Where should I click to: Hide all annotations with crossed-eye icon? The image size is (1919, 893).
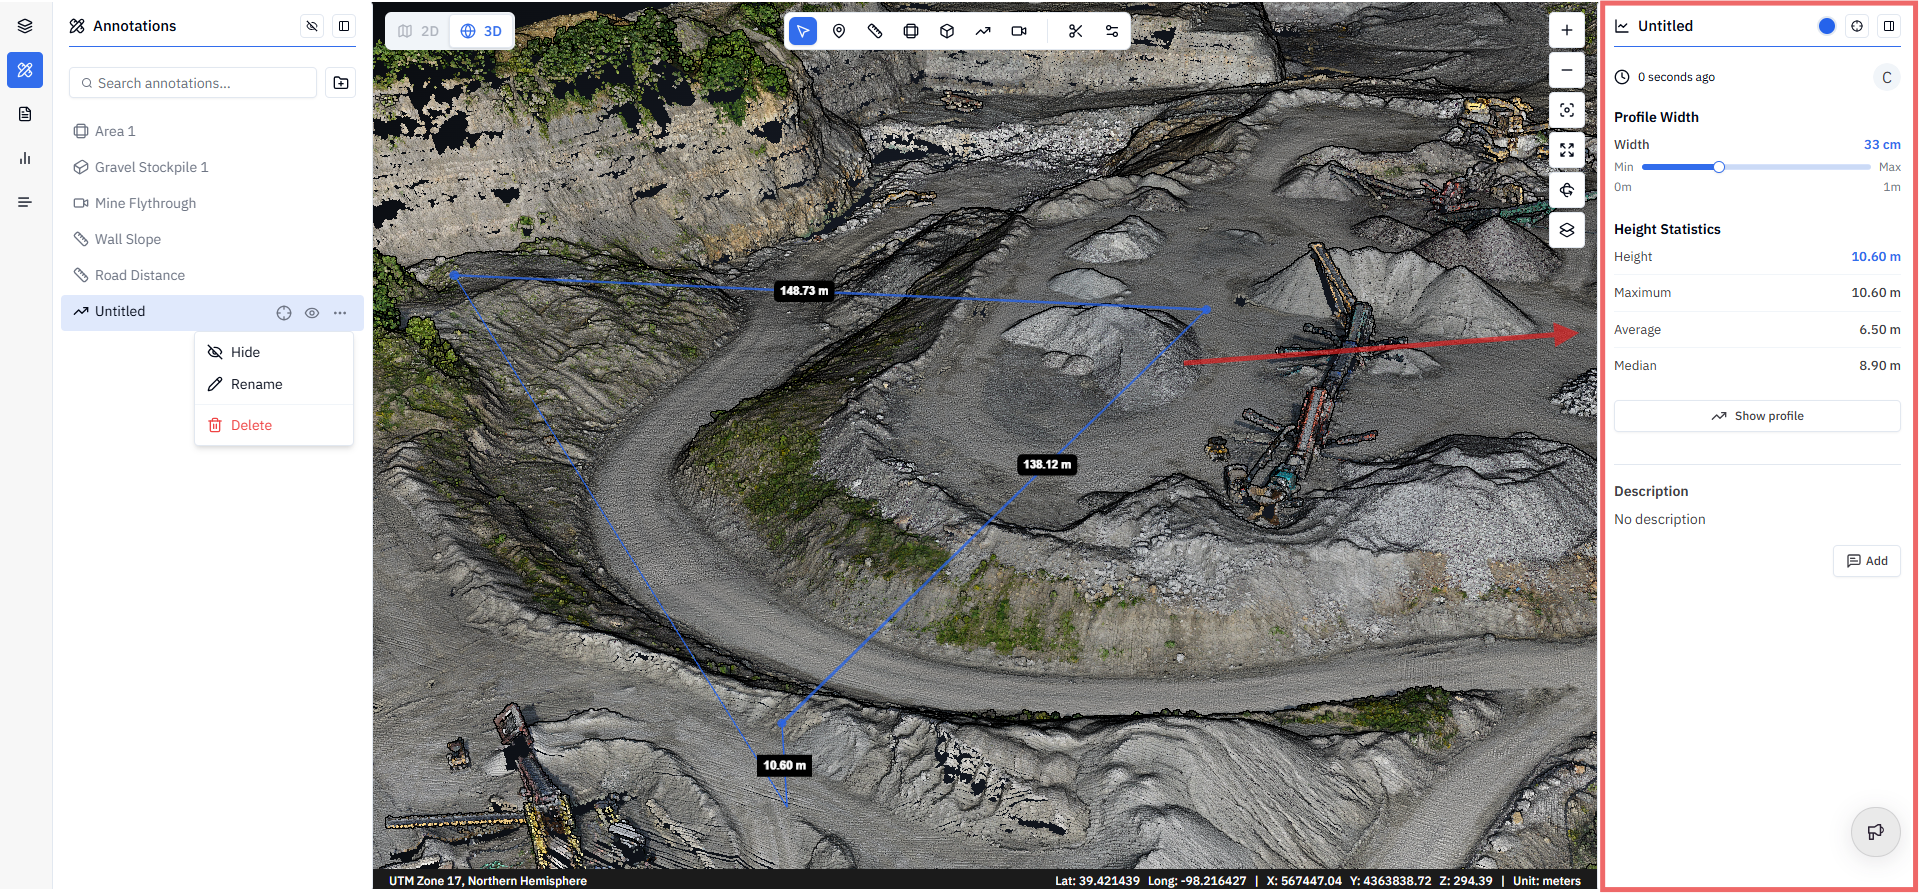[x=312, y=26]
